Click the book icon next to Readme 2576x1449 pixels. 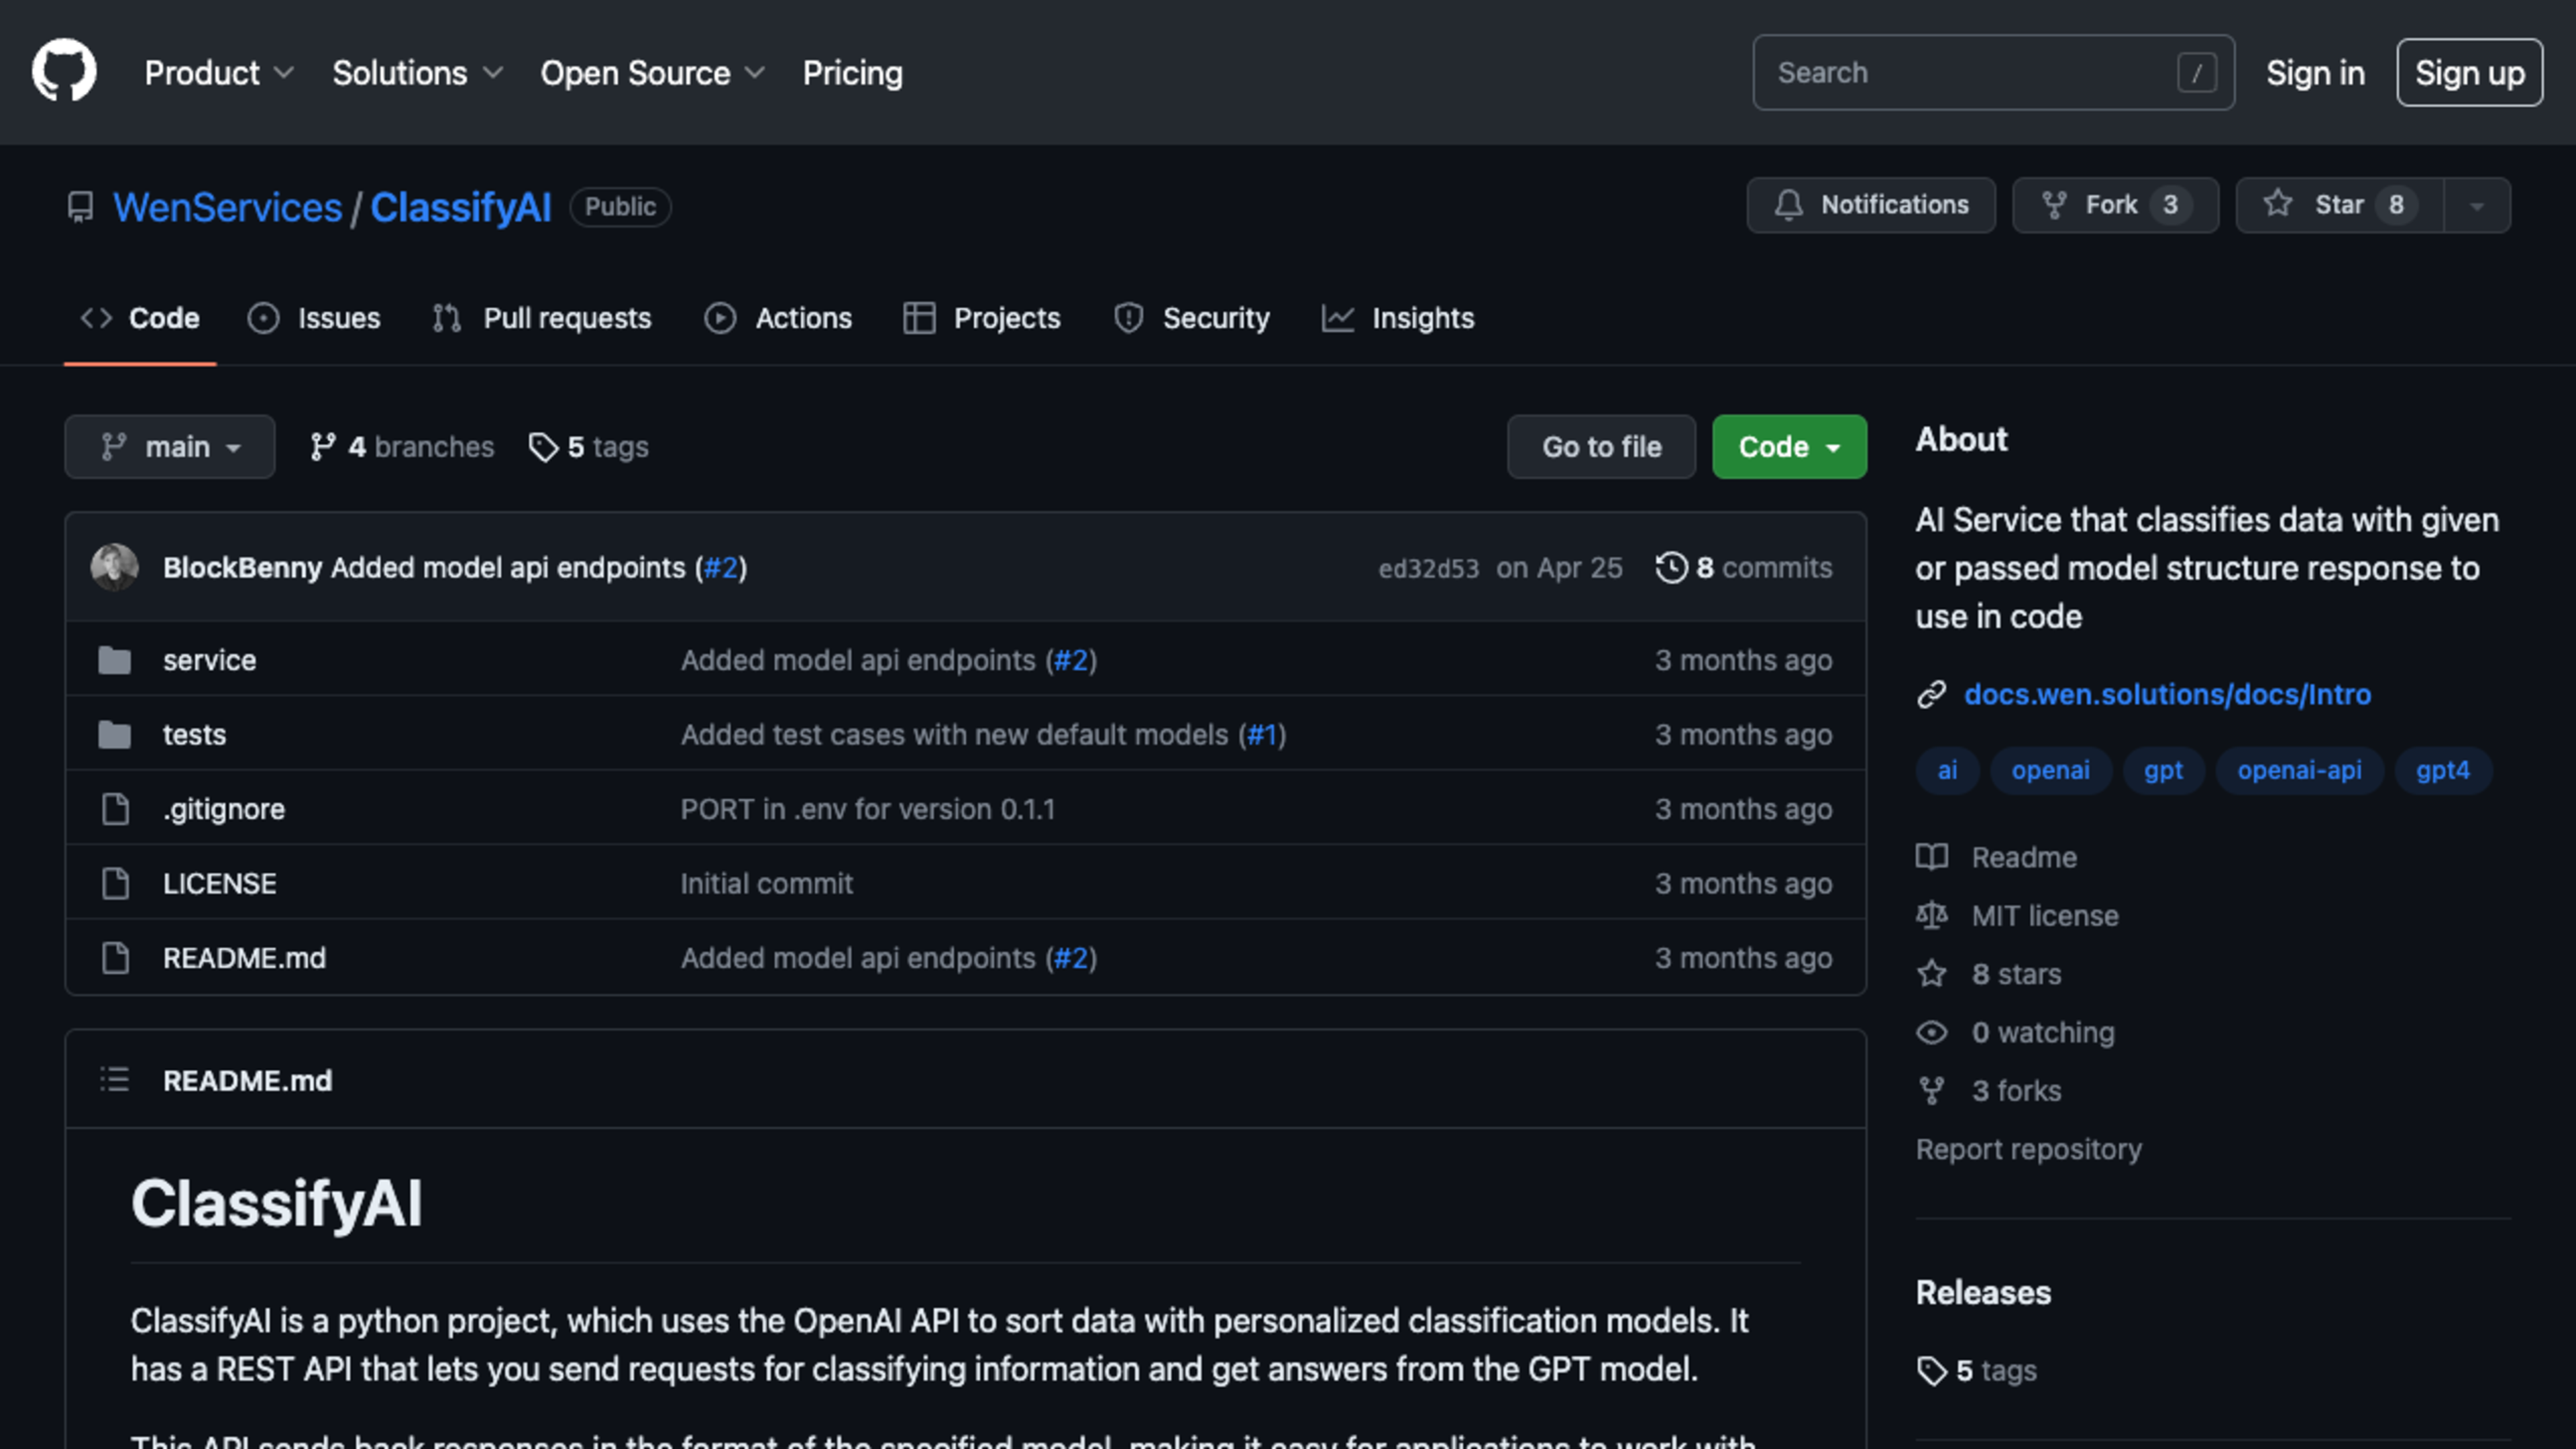[1932, 857]
